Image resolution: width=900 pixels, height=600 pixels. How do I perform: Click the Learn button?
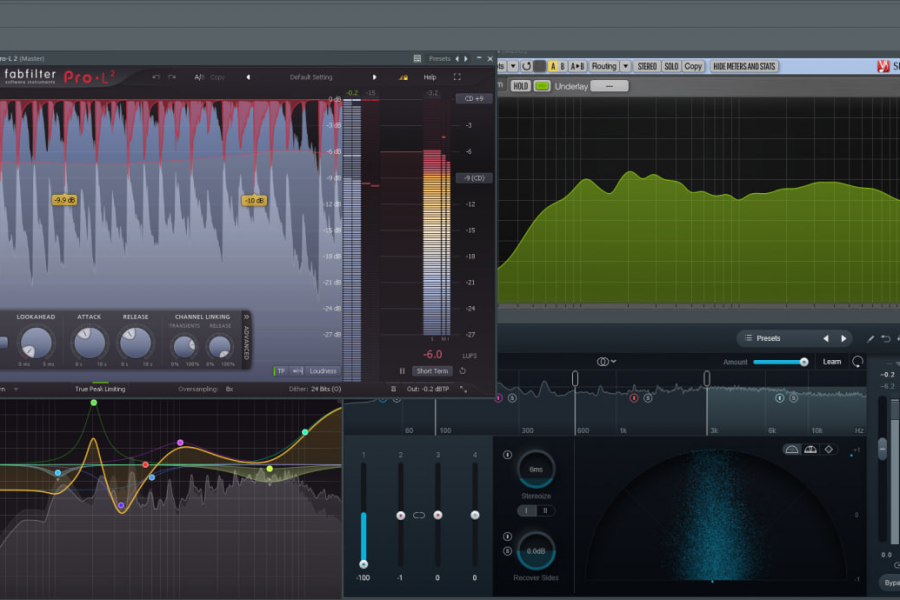832,362
